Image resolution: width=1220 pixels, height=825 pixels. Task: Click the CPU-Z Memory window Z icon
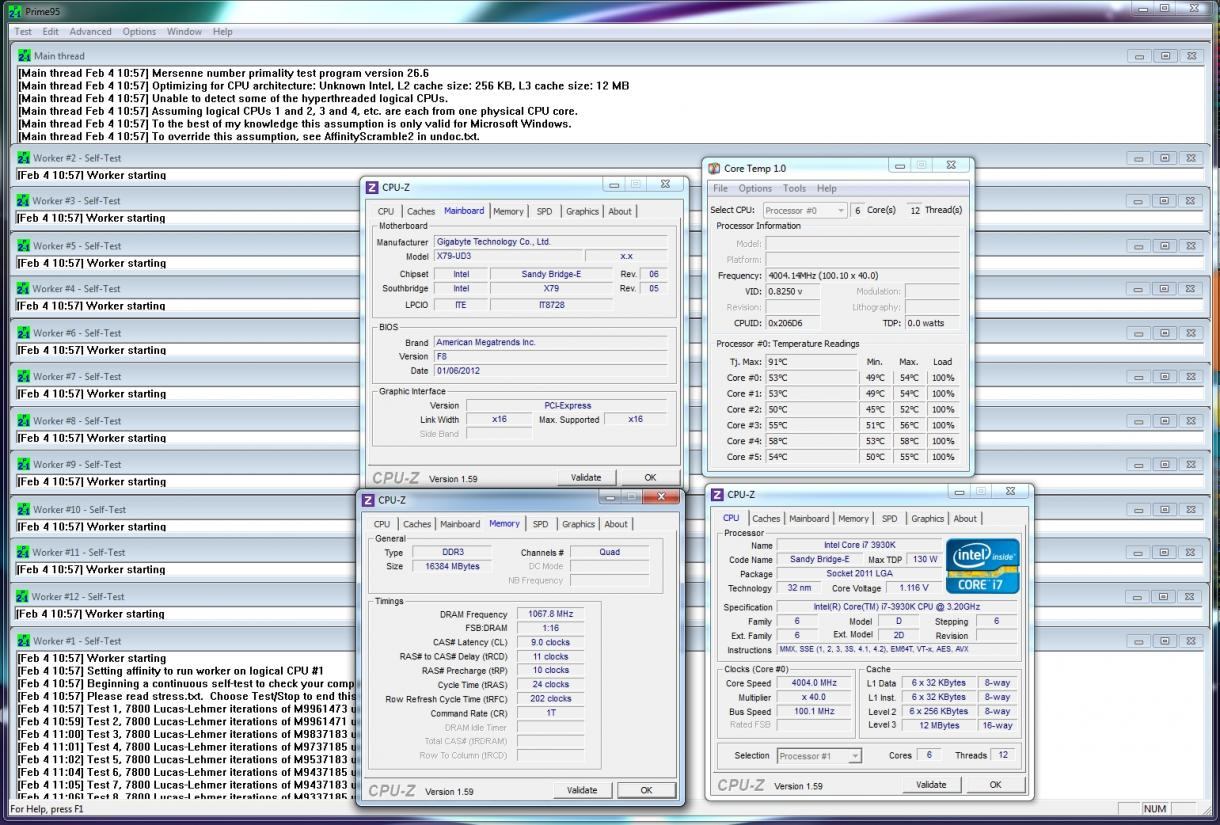[x=368, y=500]
